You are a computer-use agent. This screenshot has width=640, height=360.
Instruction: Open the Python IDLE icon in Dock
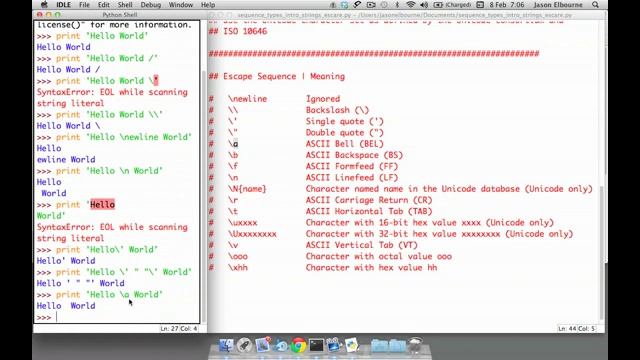[351, 345]
